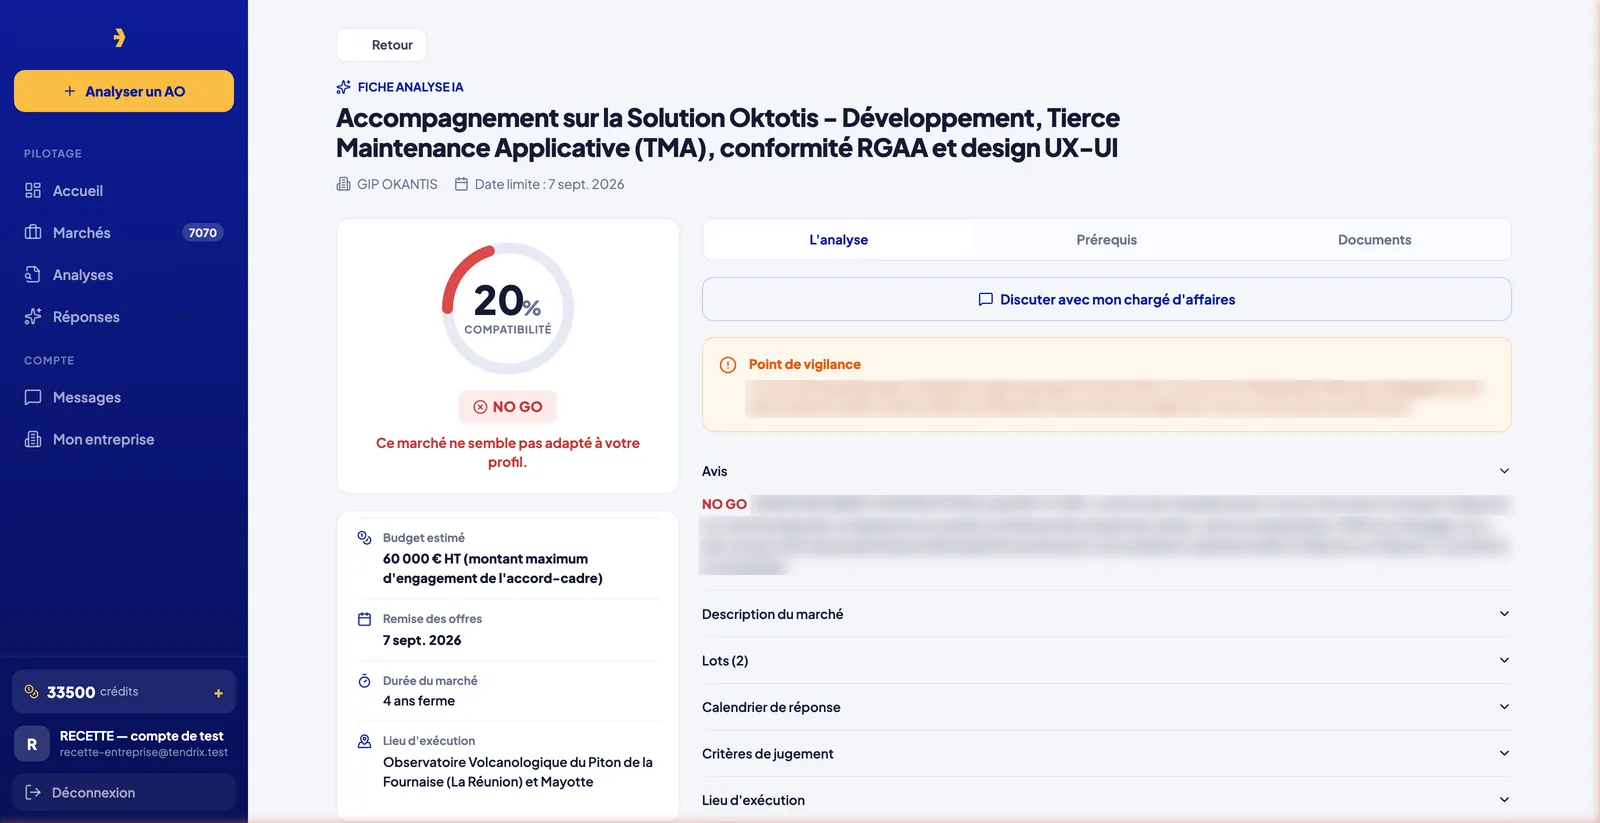1600x823 pixels.
Task: Click the 20% compatibility gauge
Action: [x=508, y=308]
